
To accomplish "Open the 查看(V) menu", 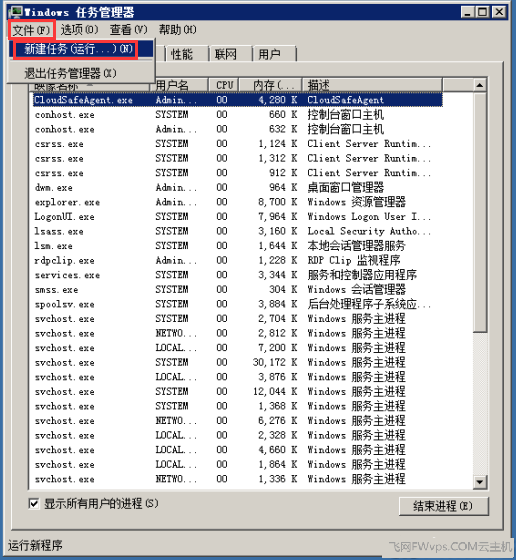I will (x=129, y=30).
